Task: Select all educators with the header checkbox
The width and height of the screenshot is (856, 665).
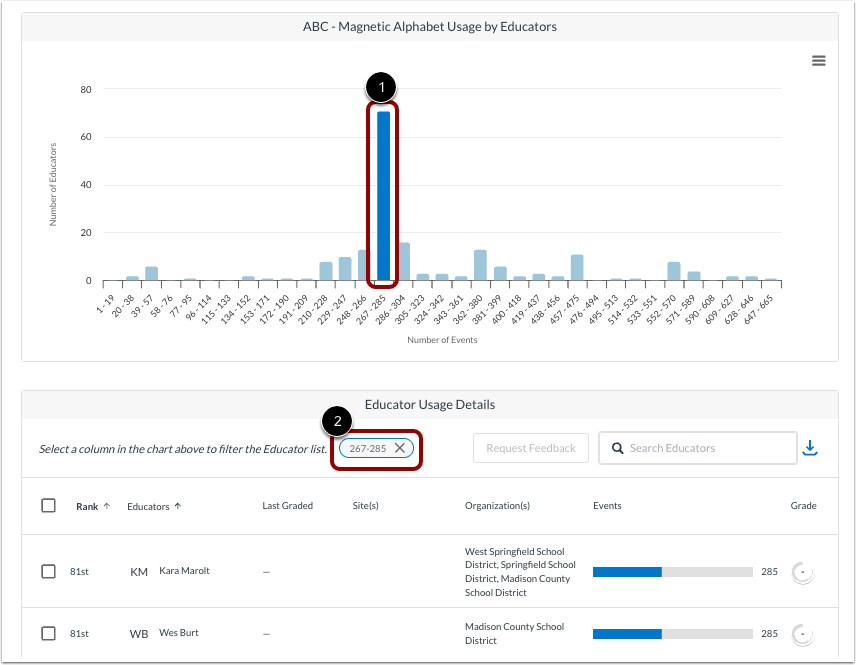Action: click(x=48, y=505)
